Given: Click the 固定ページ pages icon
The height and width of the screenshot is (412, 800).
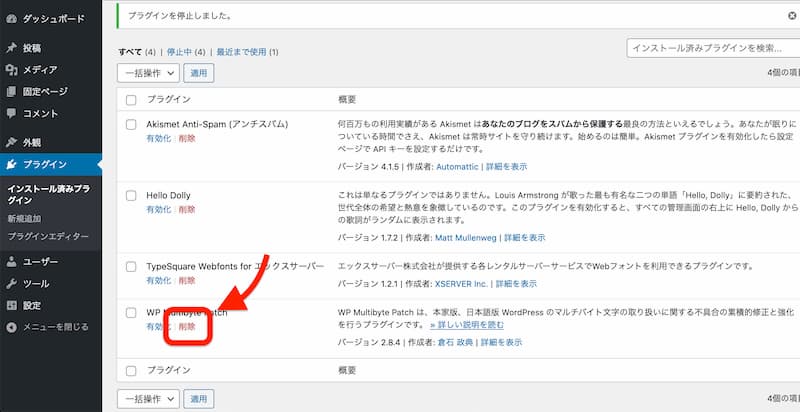Looking at the screenshot, I should [11, 92].
